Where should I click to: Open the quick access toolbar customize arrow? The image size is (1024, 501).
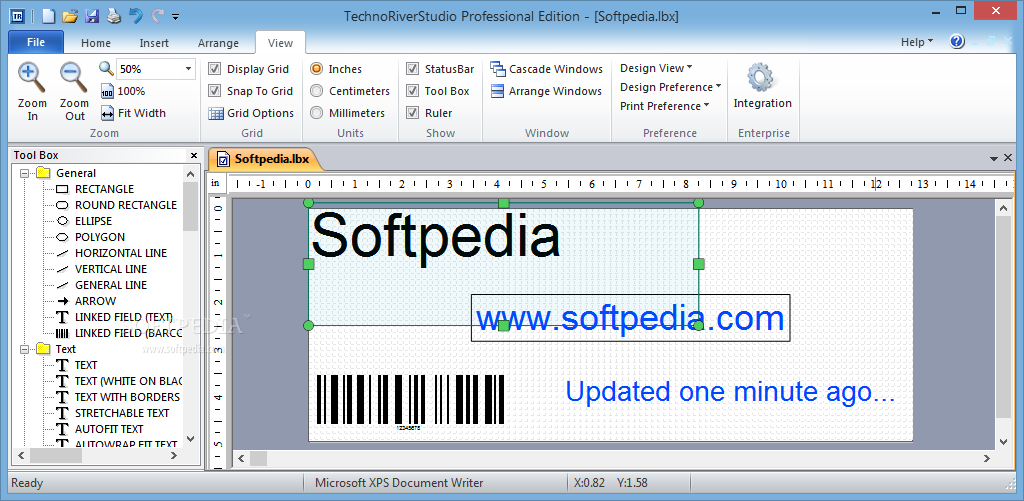click(176, 18)
